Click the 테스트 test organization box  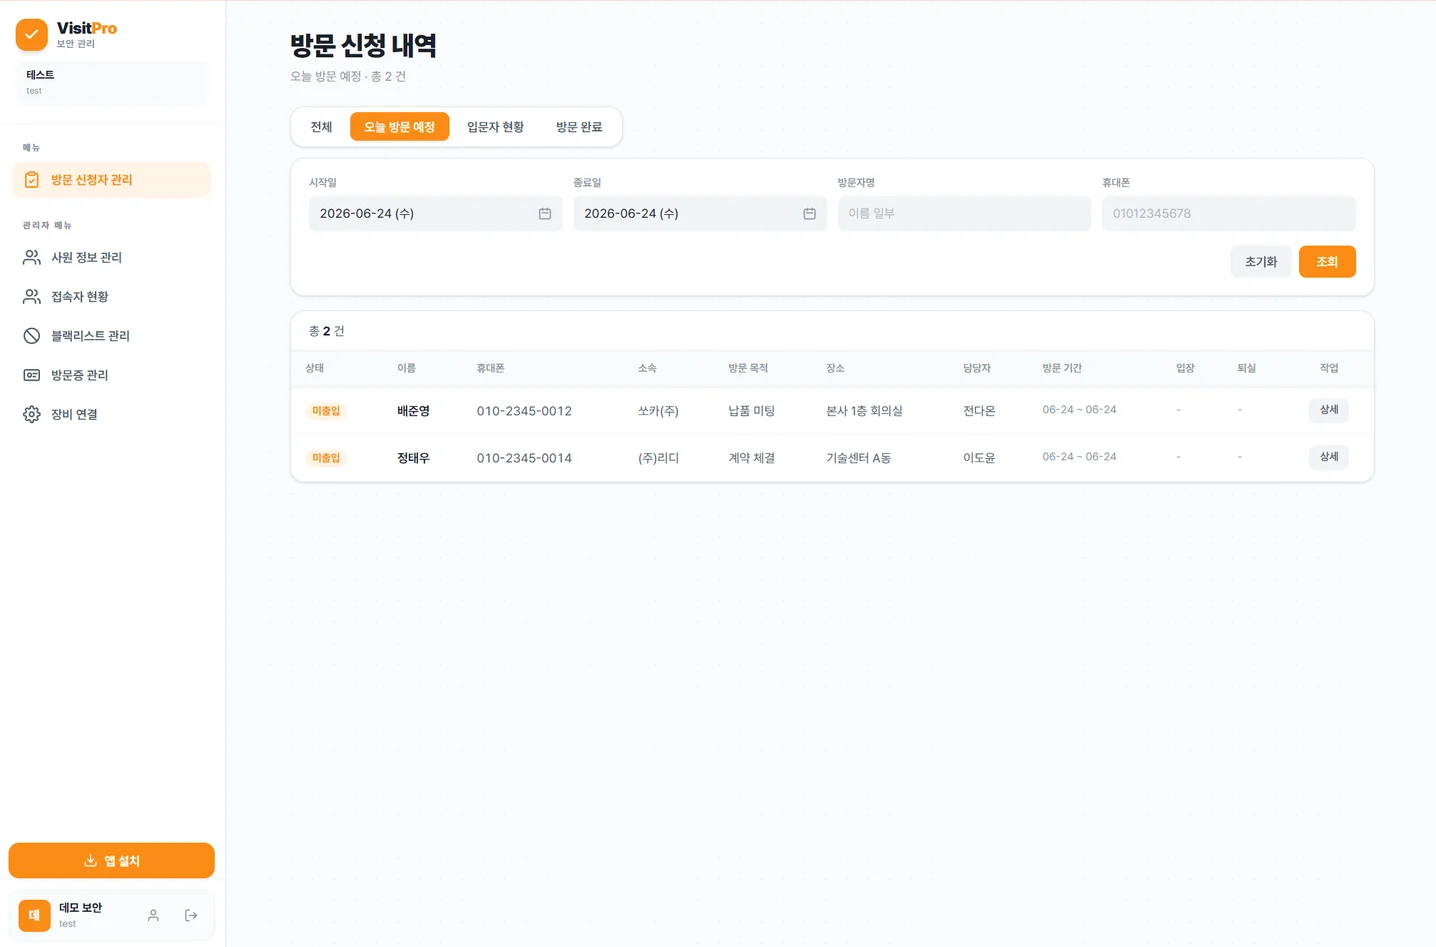coord(112,82)
